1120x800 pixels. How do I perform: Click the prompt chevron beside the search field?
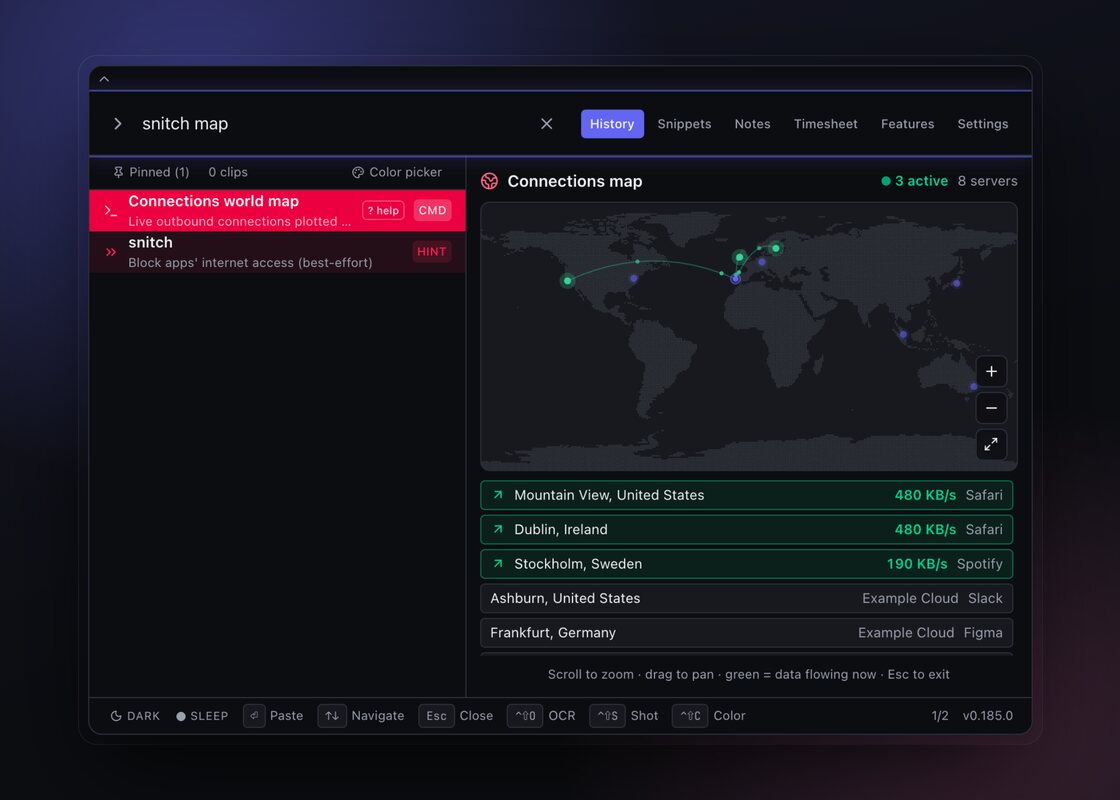118,124
